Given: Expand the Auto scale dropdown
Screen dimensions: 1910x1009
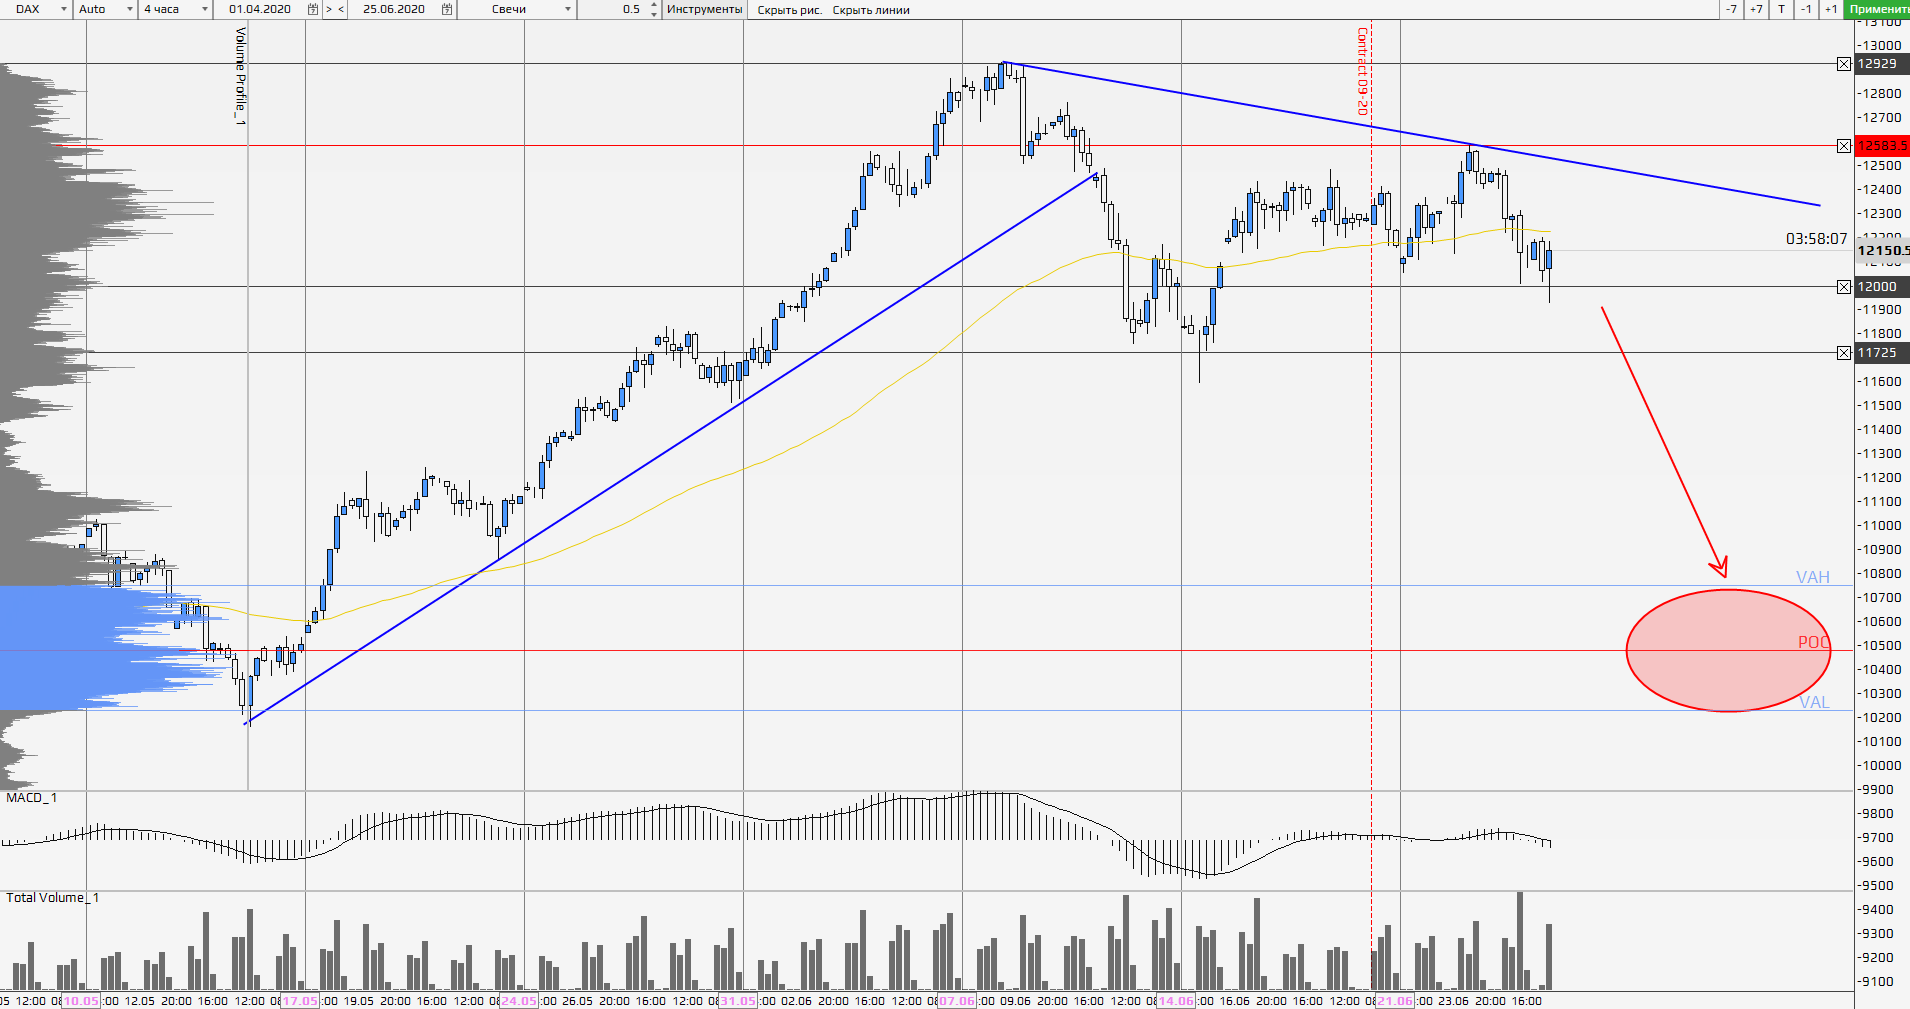Looking at the screenshot, I should point(129,9).
